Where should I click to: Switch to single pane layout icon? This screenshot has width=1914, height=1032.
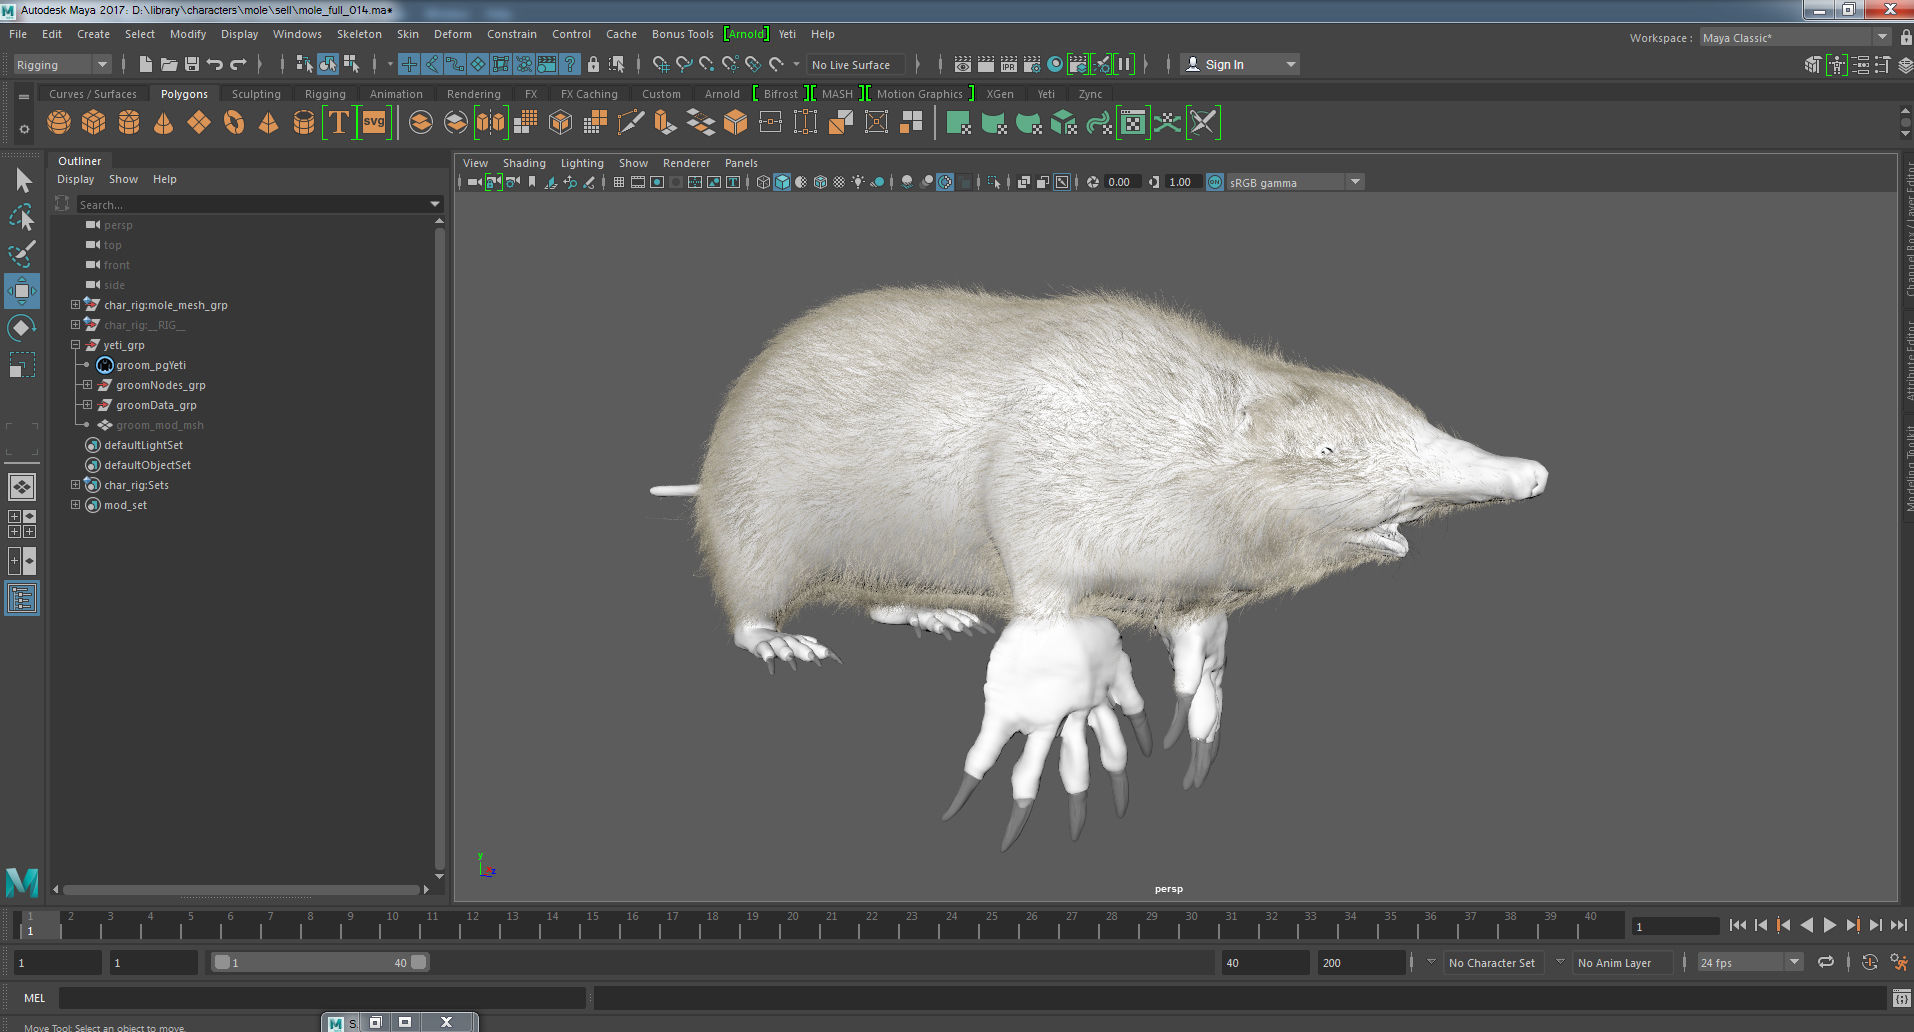coord(22,487)
